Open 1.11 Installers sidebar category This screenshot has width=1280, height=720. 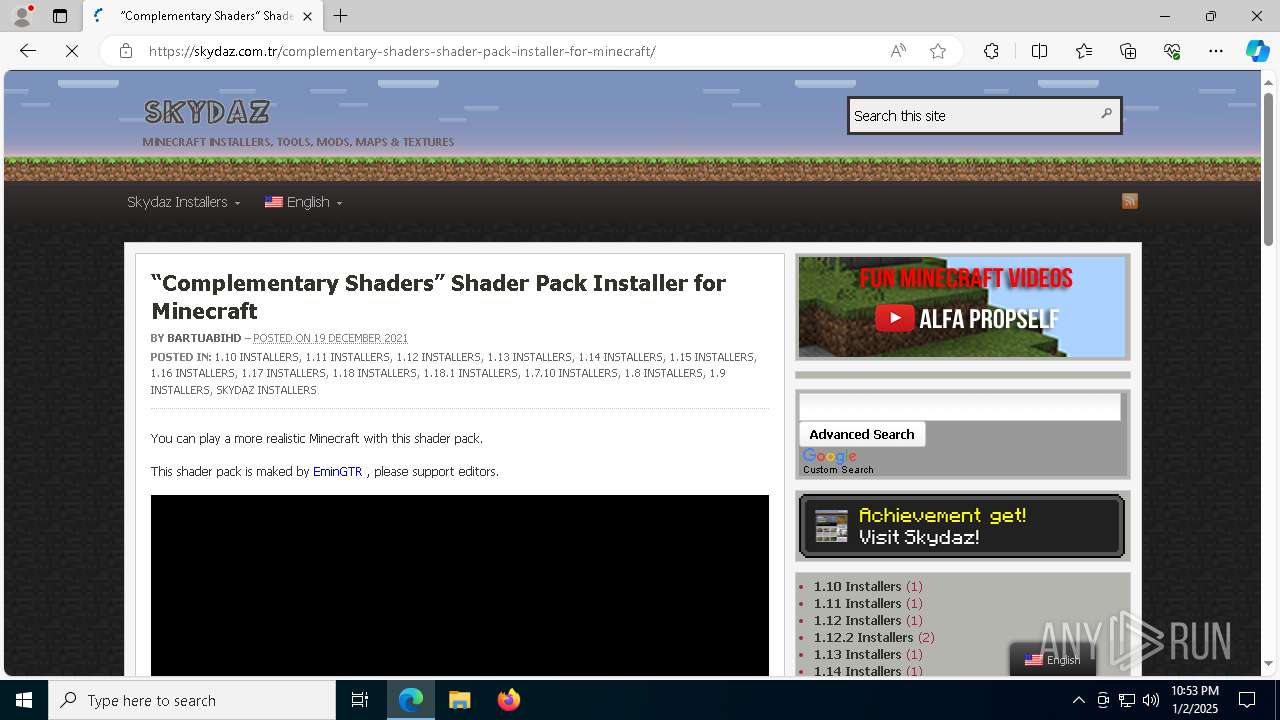tap(858, 603)
